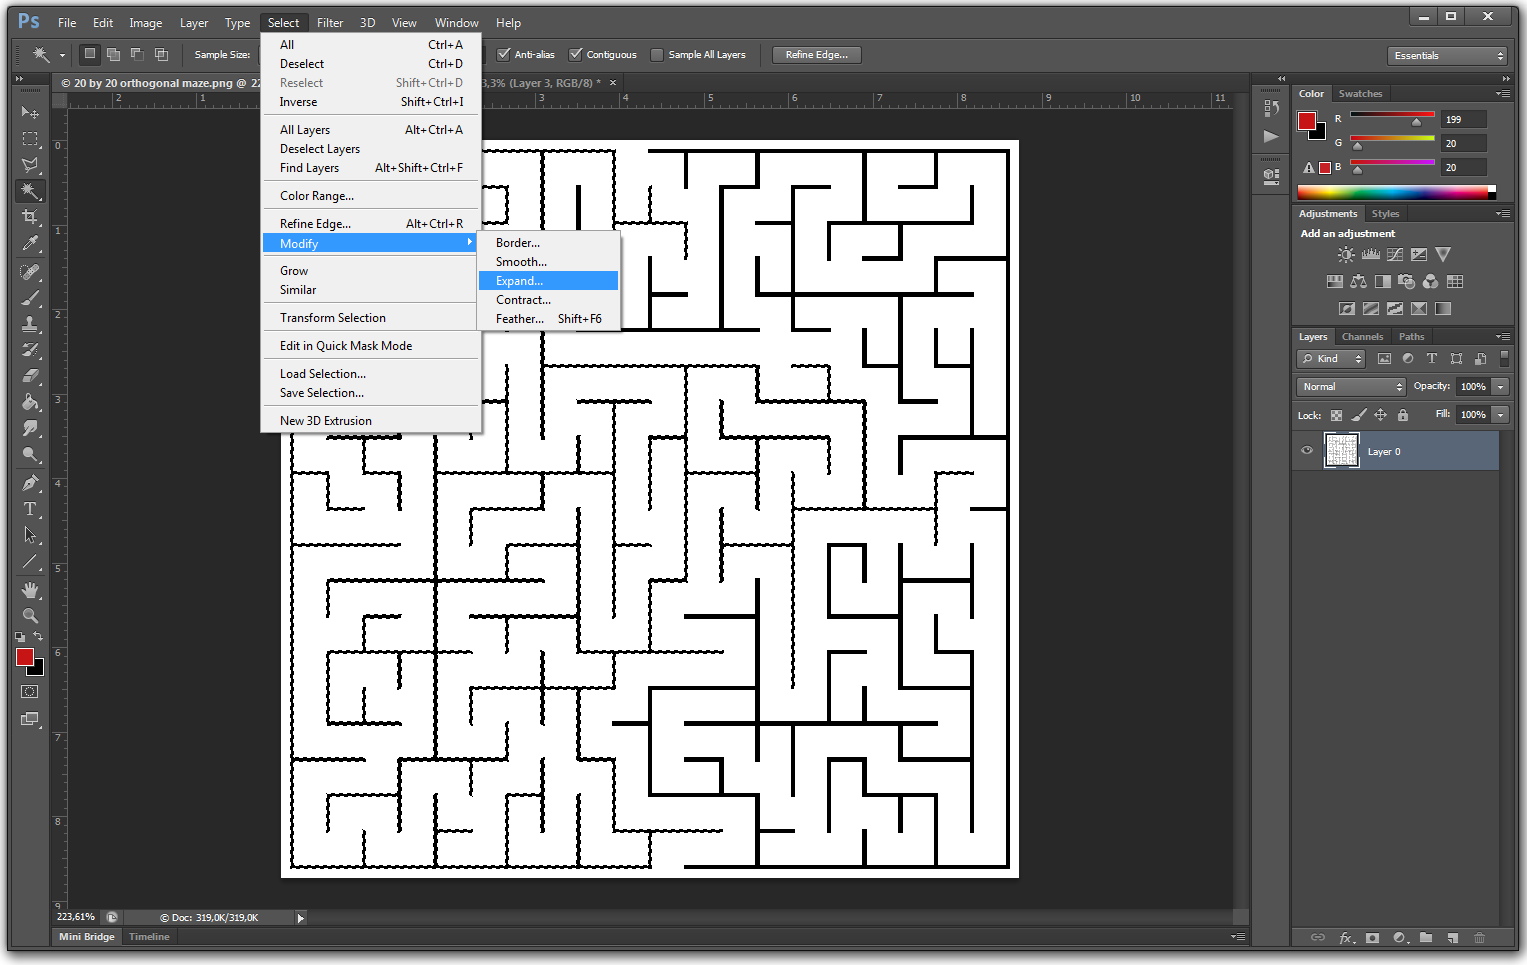Add a Brightness/Contrast adjustment

[x=1346, y=255]
